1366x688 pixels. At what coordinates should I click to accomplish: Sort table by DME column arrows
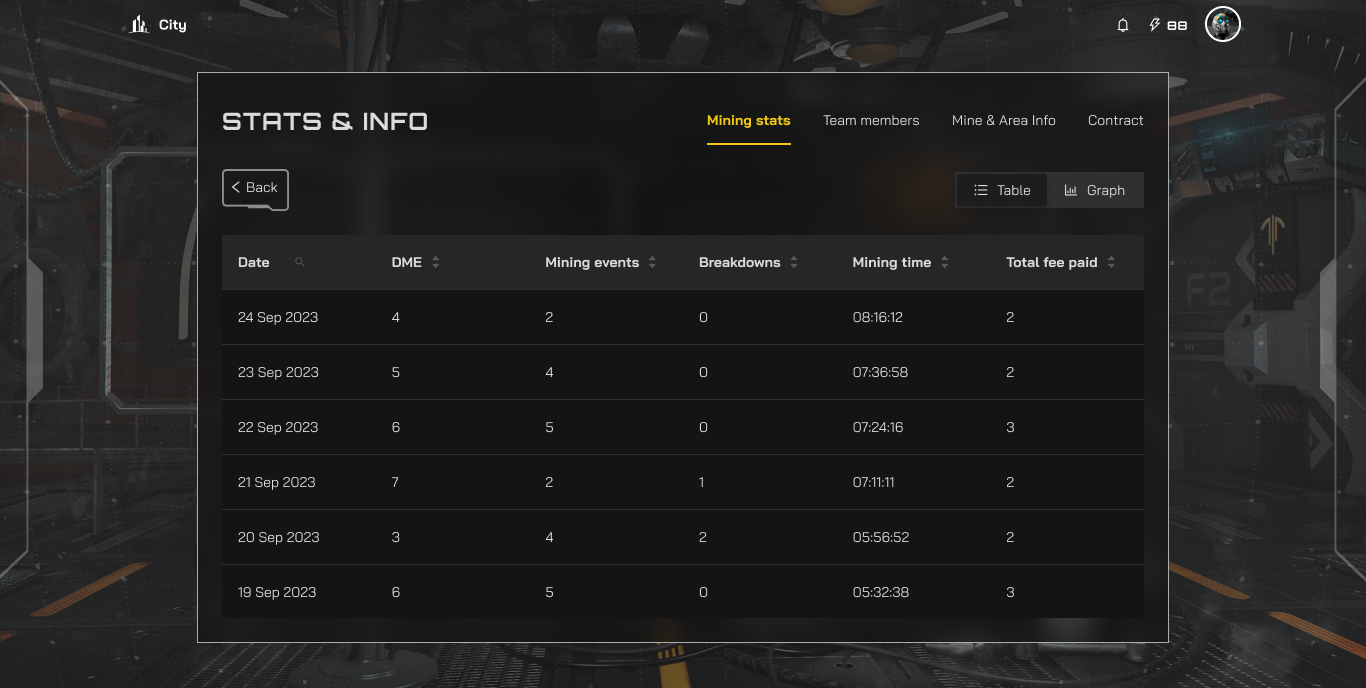coord(436,262)
